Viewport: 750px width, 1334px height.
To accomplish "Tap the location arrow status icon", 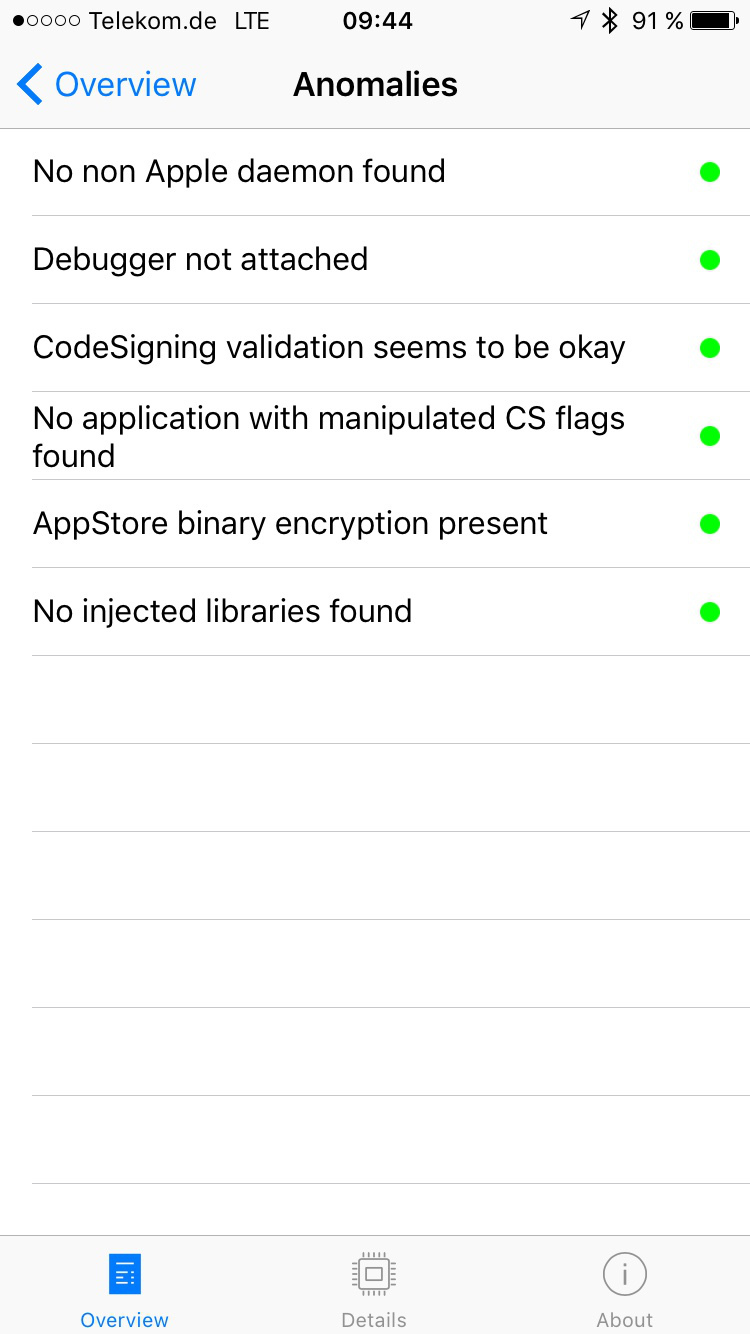I will pyautogui.click(x=580, y=21).
